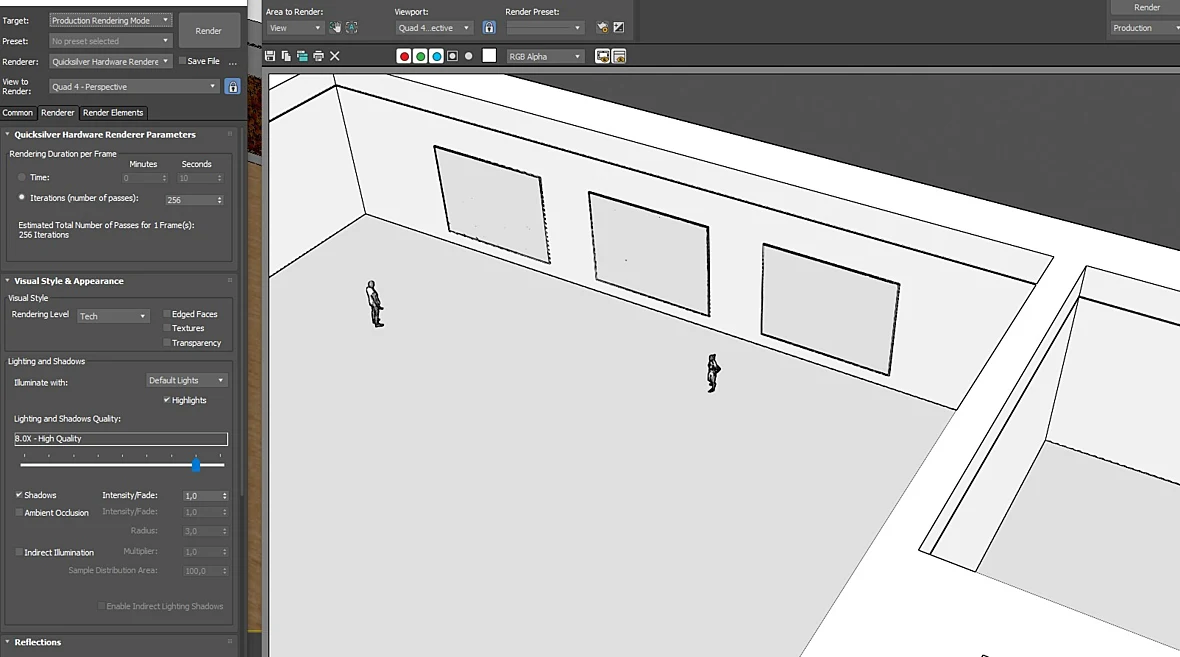Click the Shadows Intensity/Fade spinner arrows
Viewport: 1180px width, 657px height.
[x=224, y=496]
